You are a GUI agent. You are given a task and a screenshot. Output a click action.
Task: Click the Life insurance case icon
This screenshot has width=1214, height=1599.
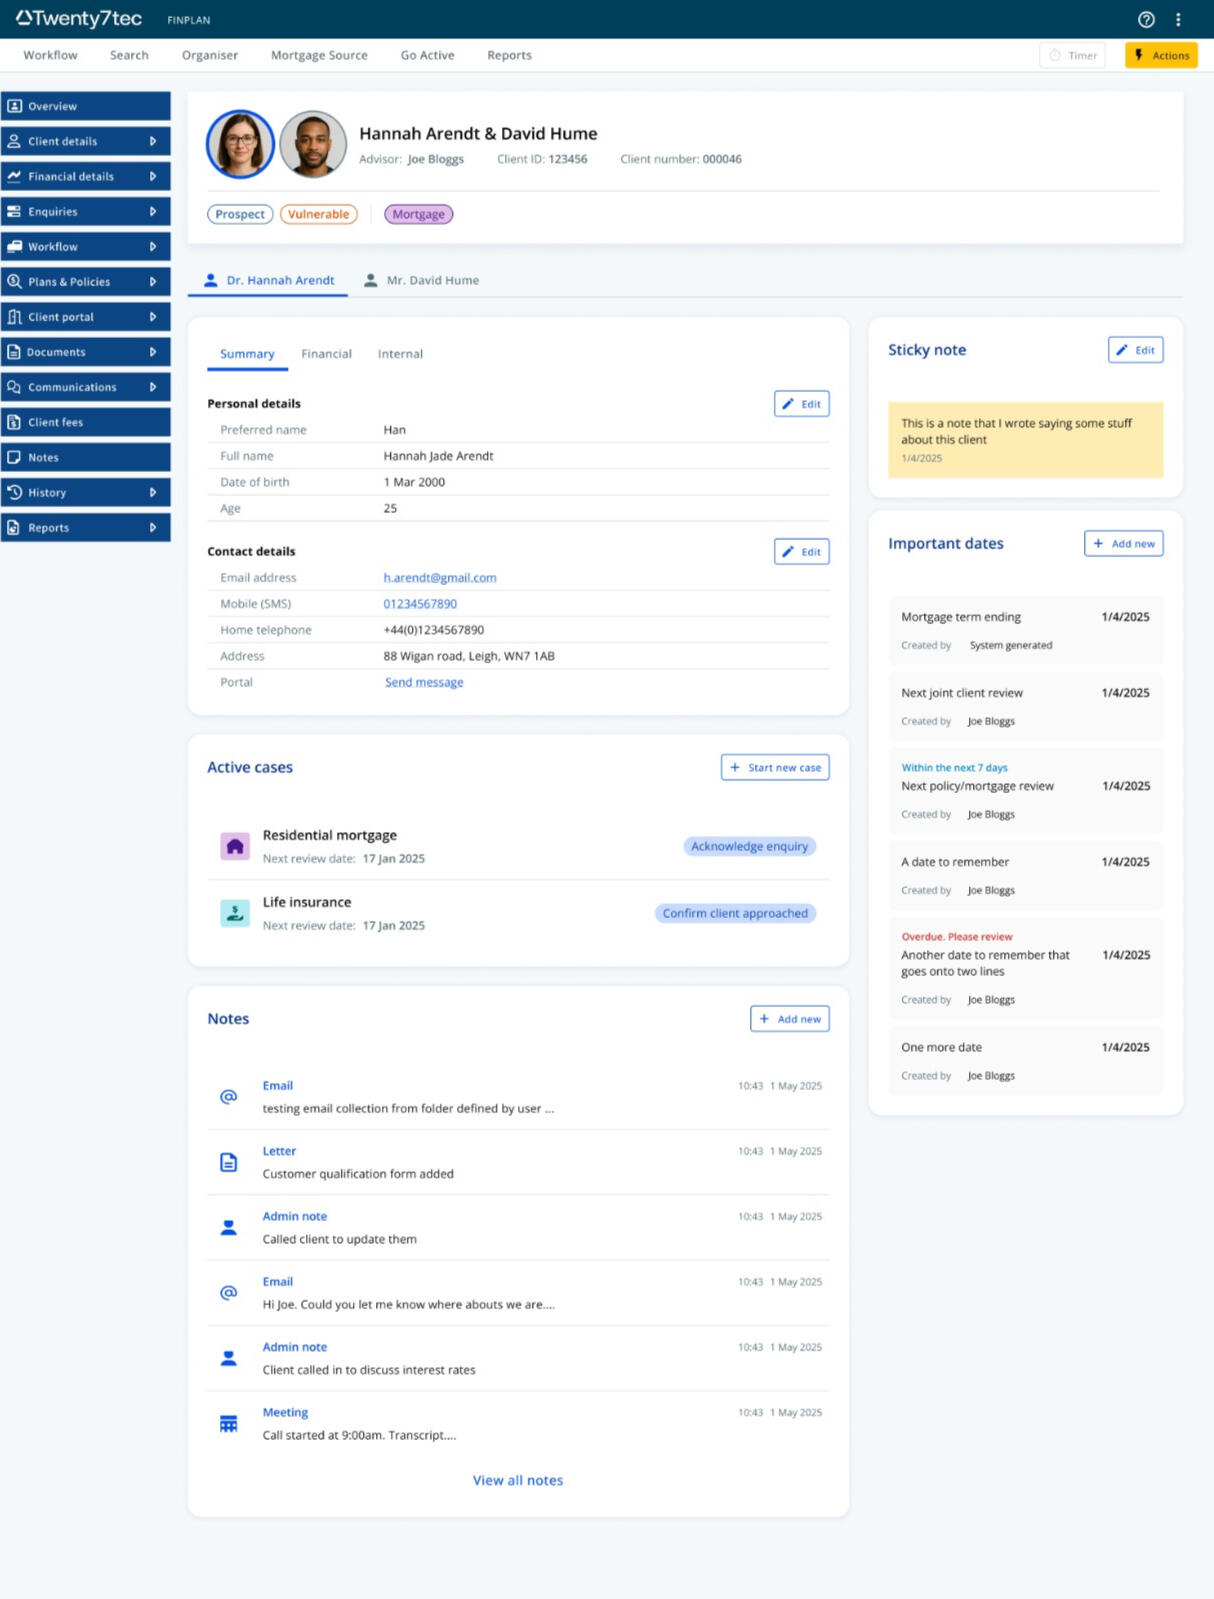(x=235, y=913)
